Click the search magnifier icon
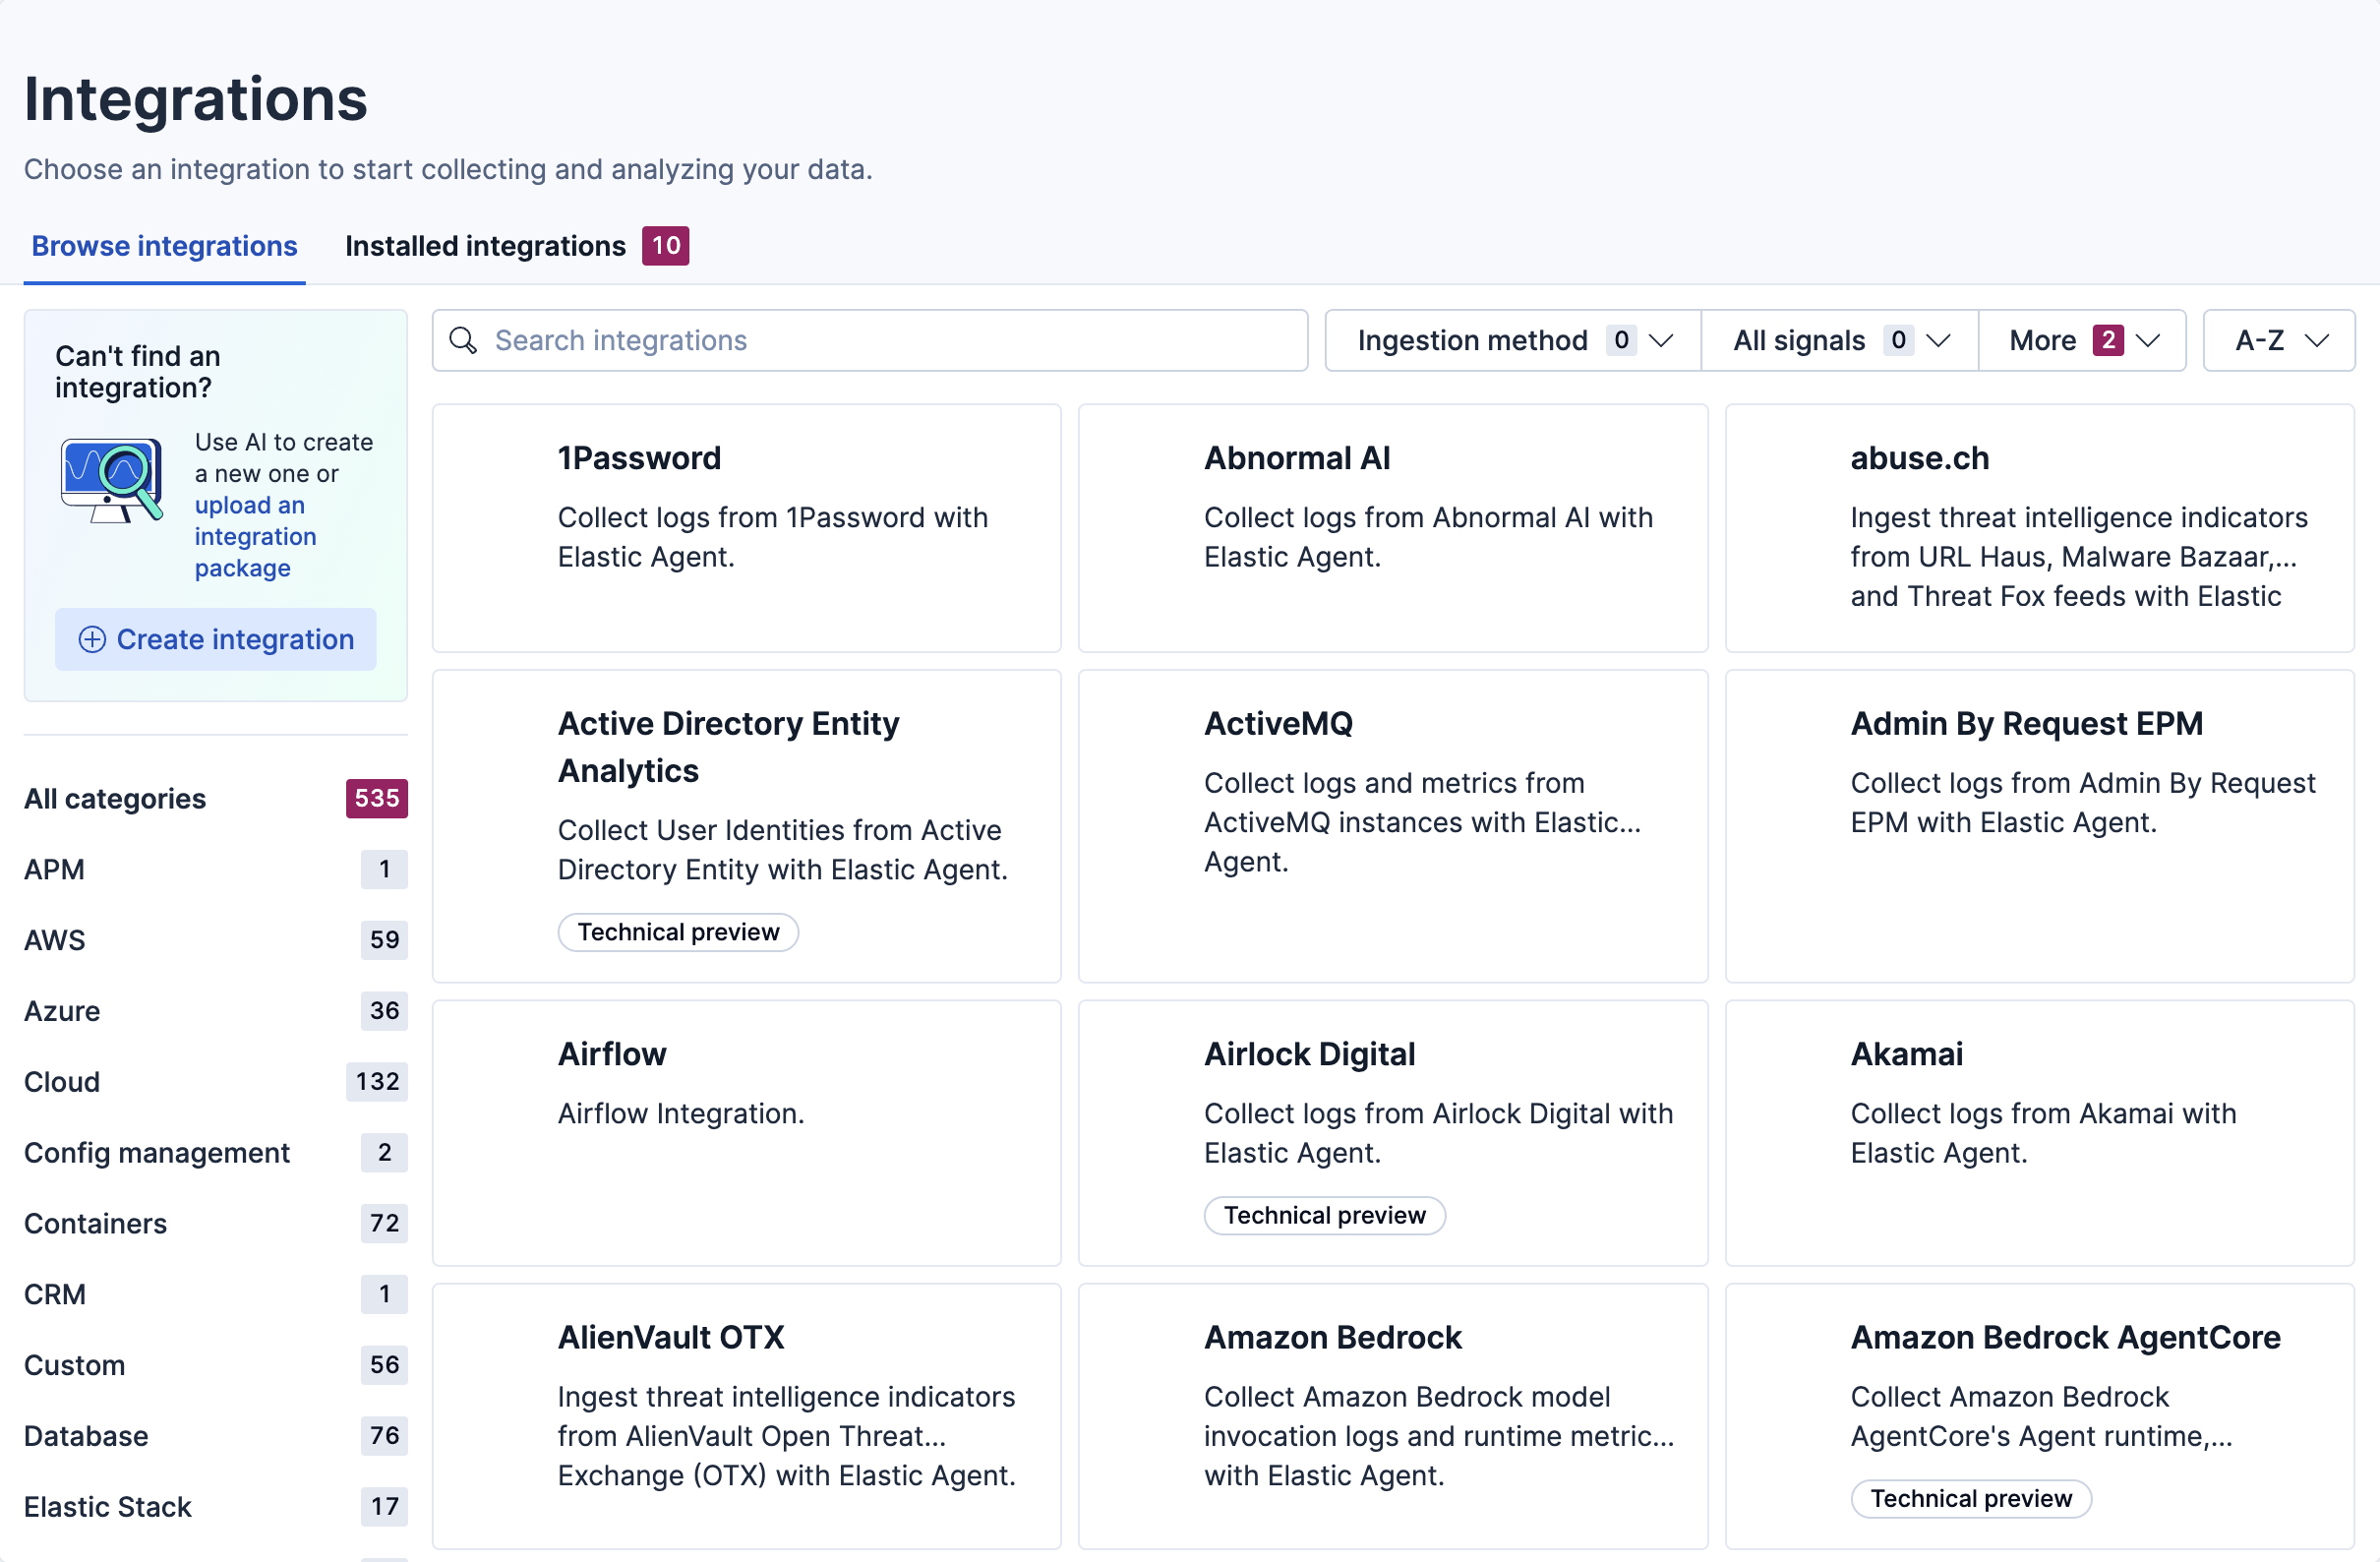The width and height of the screenshot is (2380, 1562). (463, 340)
